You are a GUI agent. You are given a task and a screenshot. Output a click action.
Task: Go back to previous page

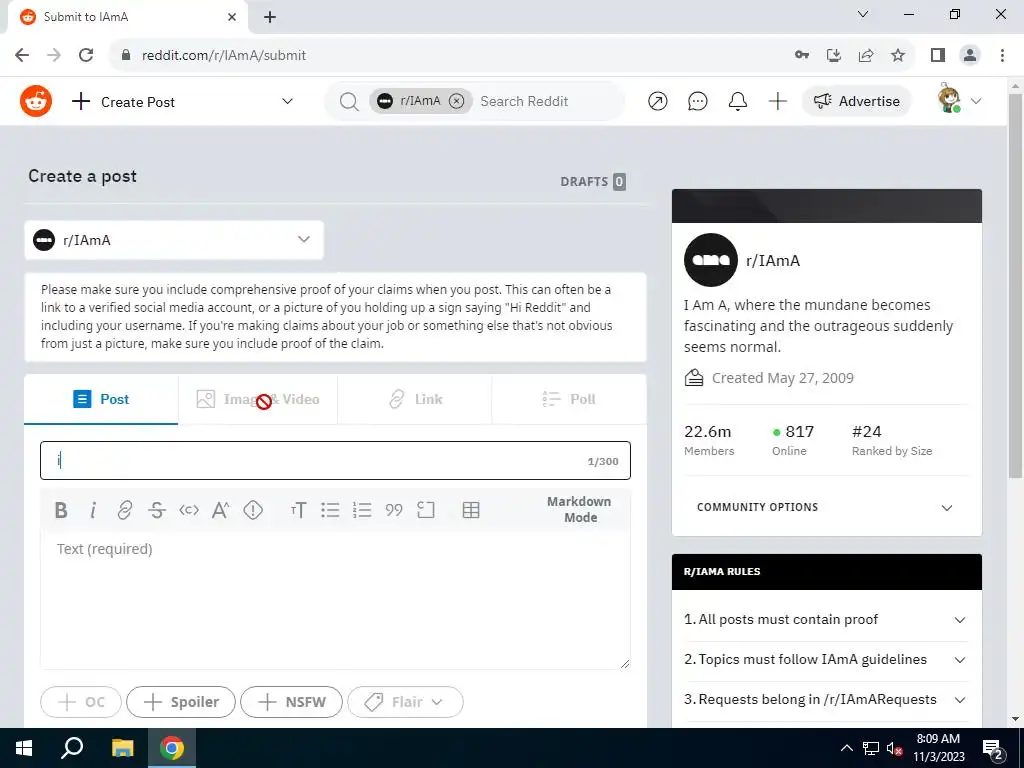point(22,56)
